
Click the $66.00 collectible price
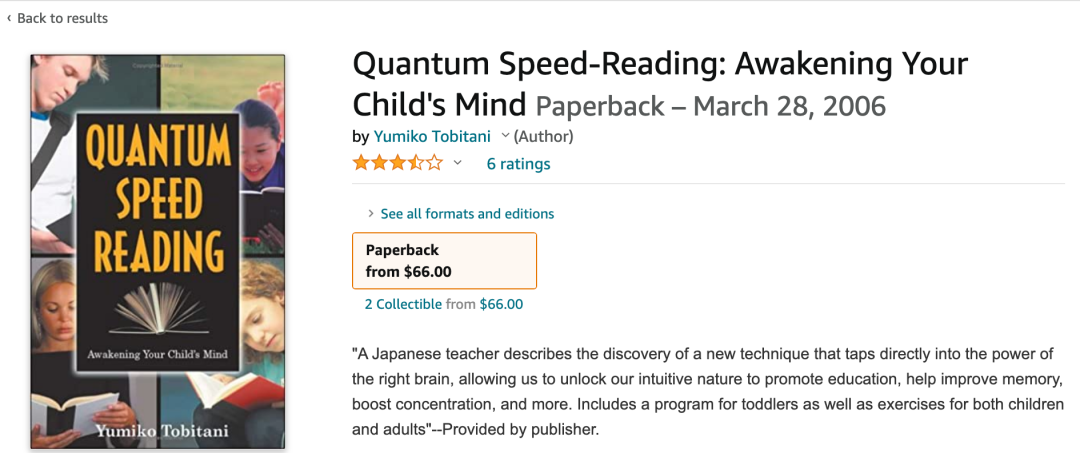click(501, 304)
